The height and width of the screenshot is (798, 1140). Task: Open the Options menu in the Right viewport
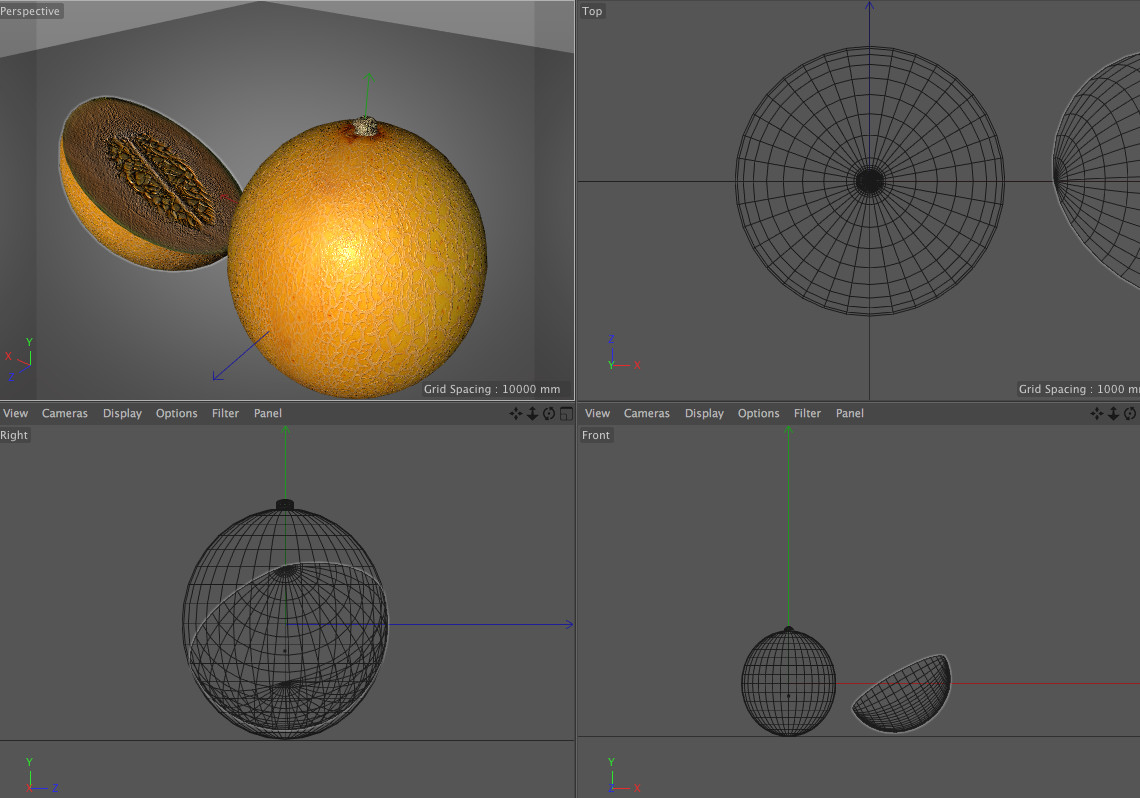click(176, 413)
